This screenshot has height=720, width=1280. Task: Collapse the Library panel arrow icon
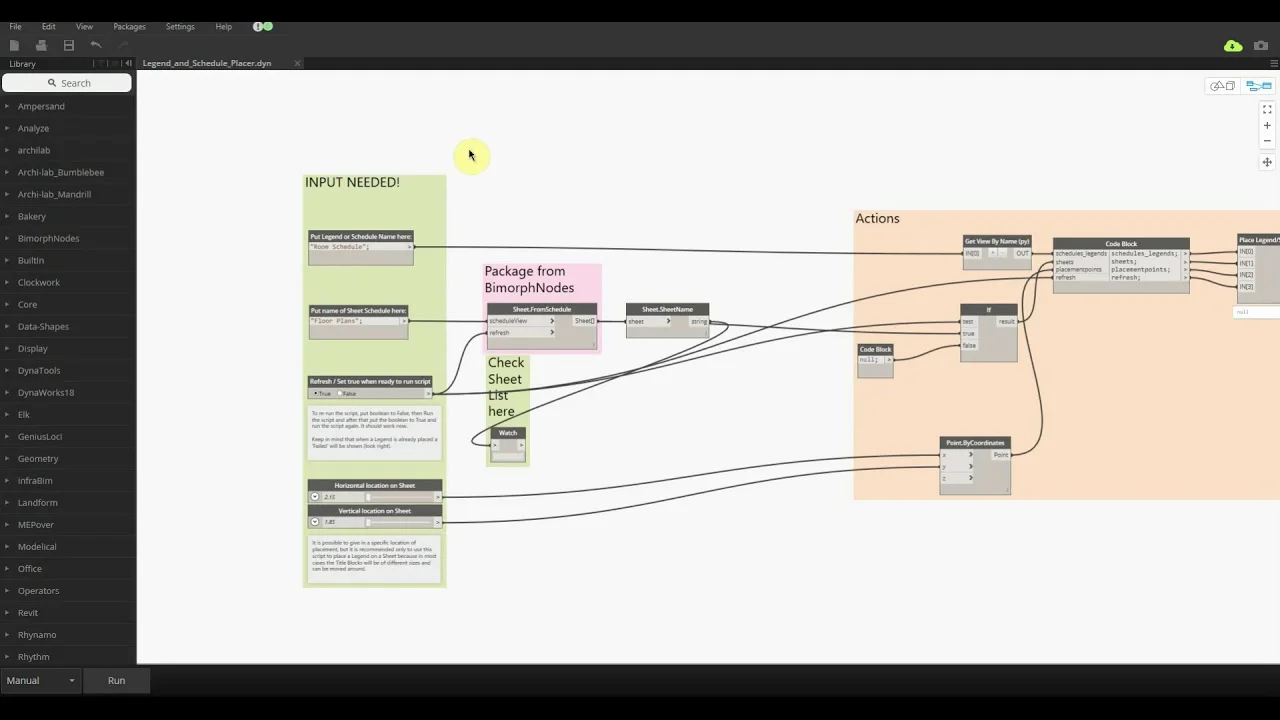127,63
